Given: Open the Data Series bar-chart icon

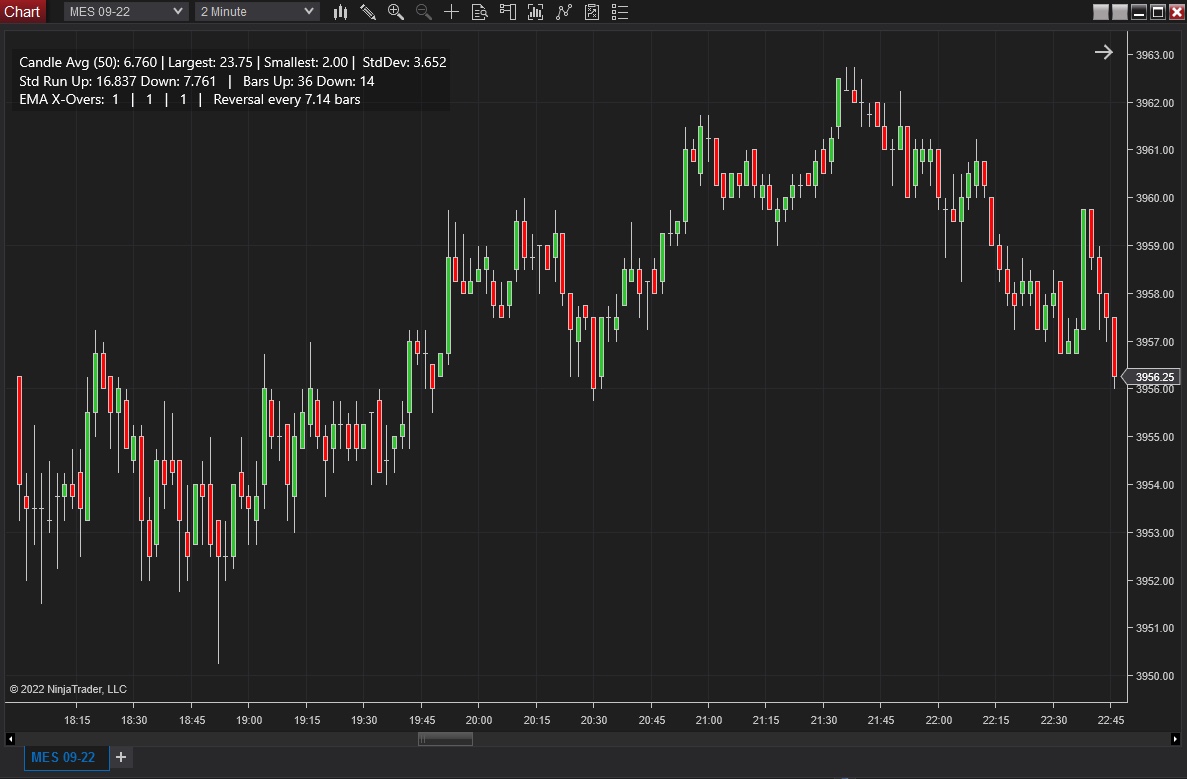Looking at the screenshot, I should [x=535, y=11].
